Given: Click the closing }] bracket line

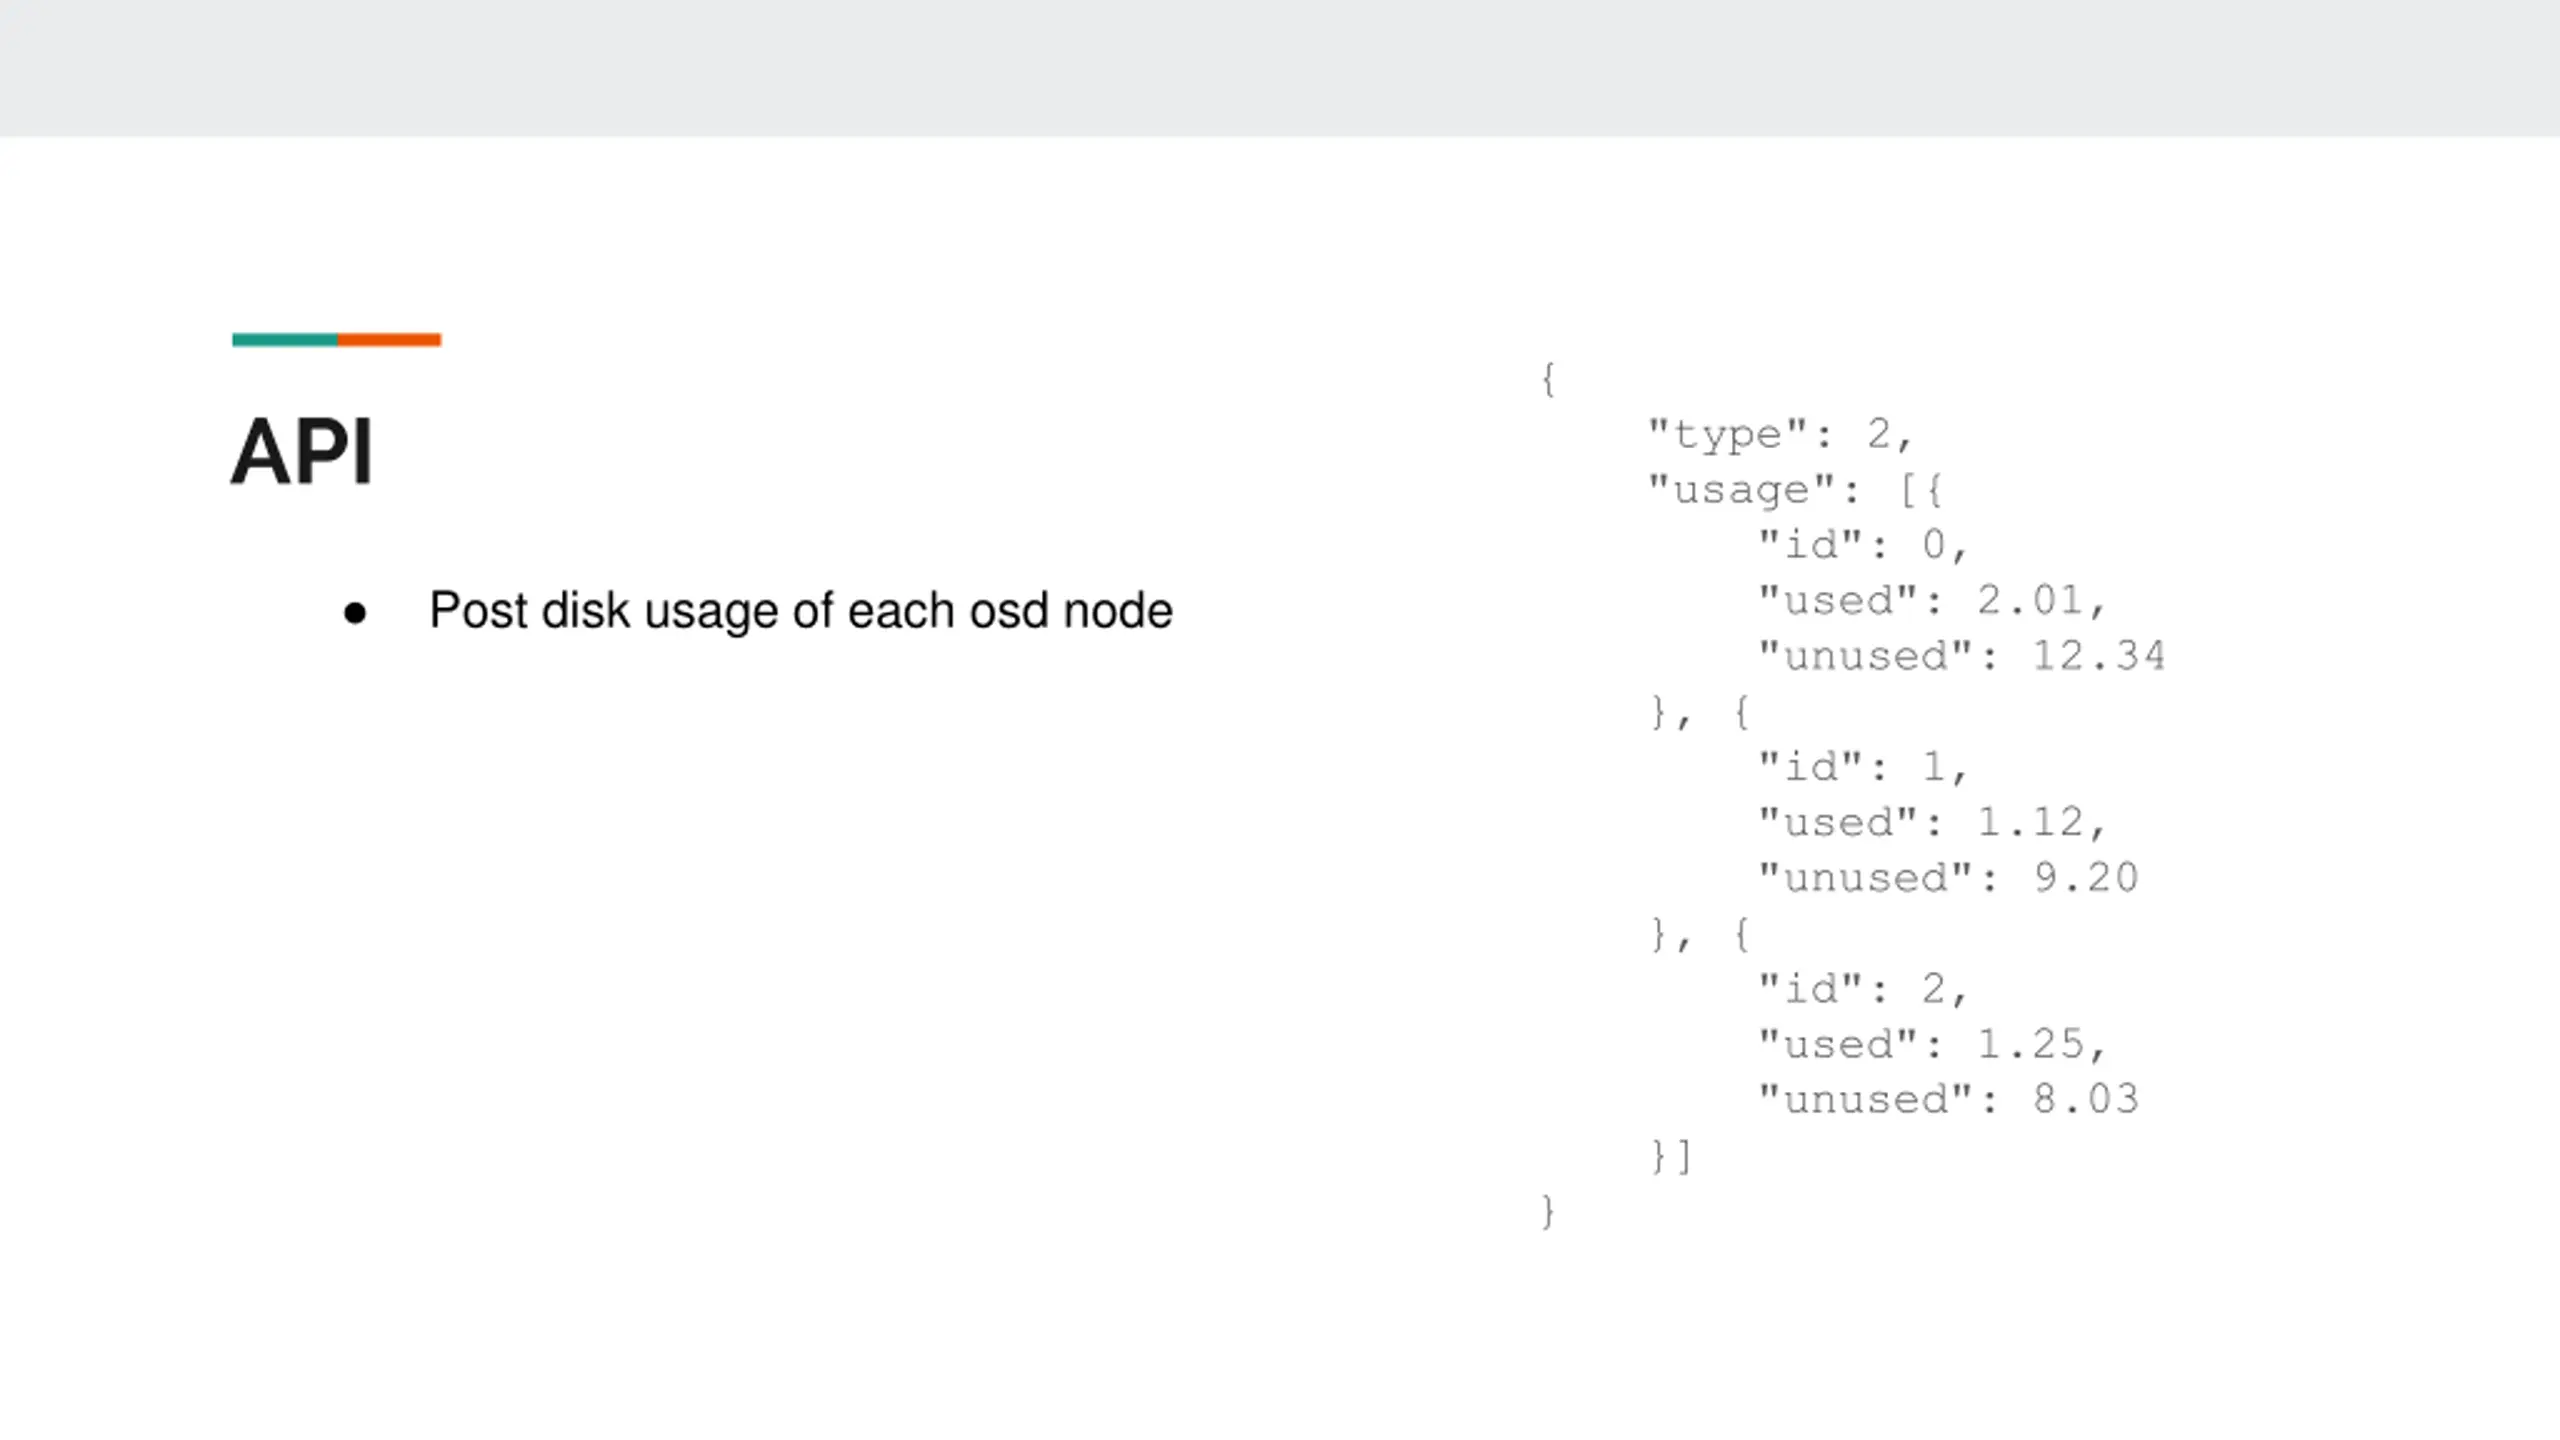Looking at the screenshot, I should (1670, 1156).
